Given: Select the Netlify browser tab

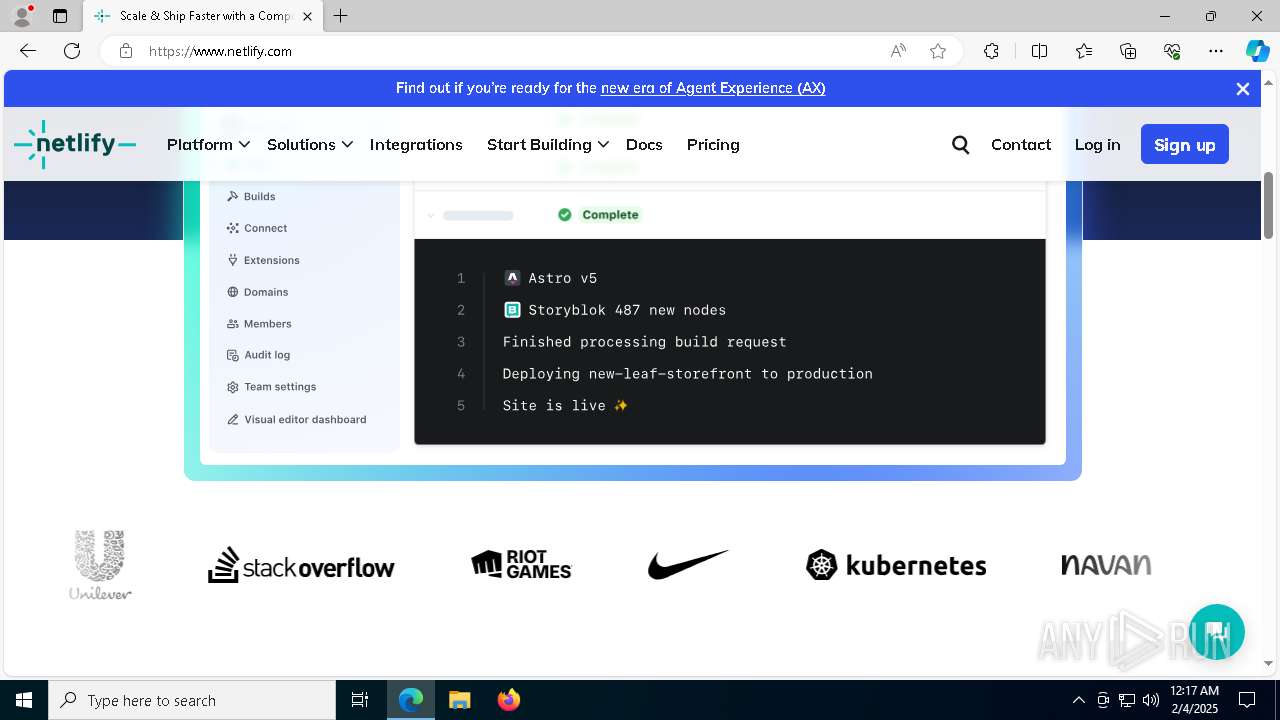Looking at the screenshot, I should [203, 16].
